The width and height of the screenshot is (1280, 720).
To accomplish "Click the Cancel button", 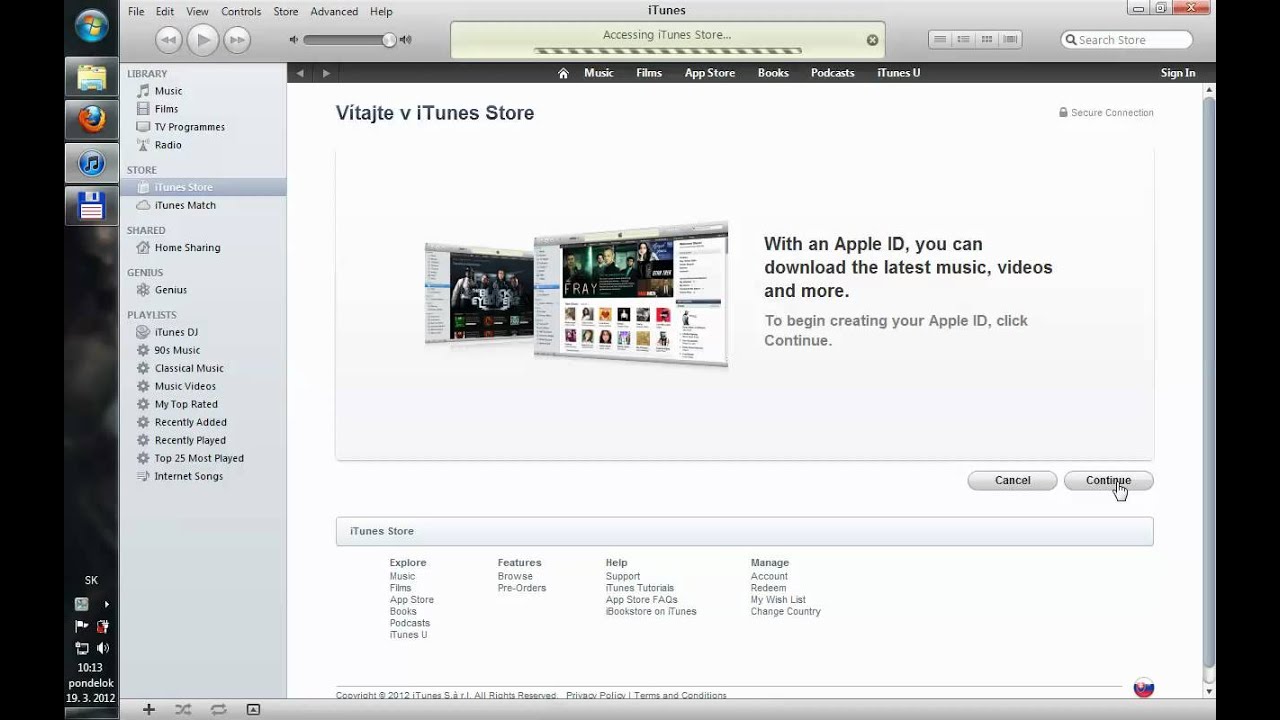I will click(1013, 481).
